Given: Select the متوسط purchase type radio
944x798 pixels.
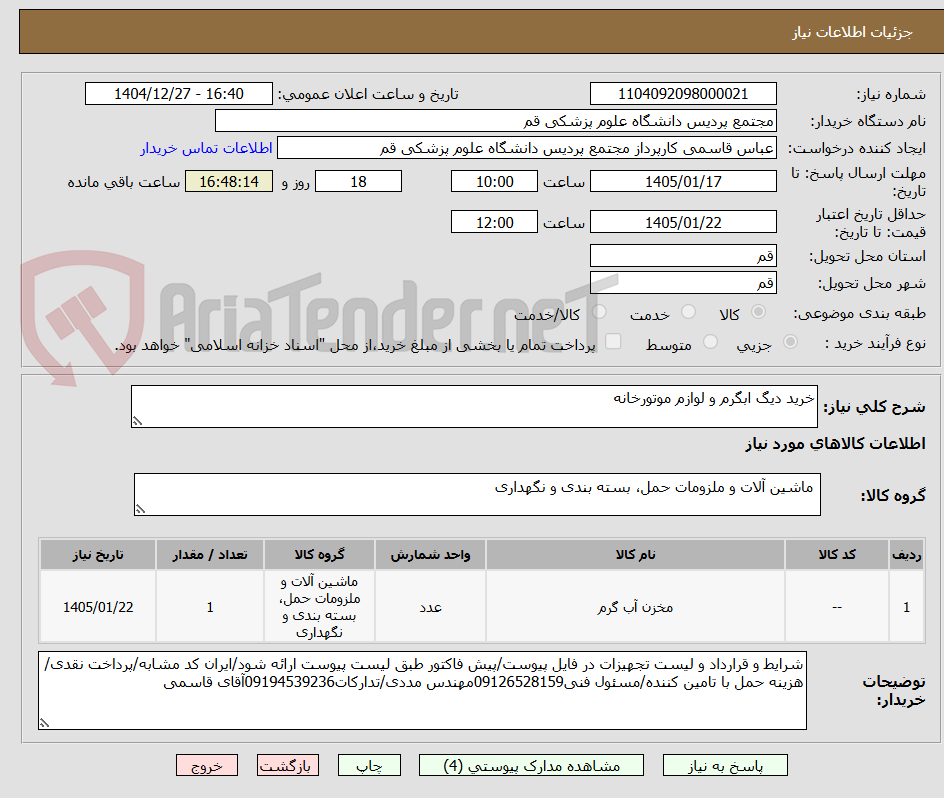Looking at the screenshot, I should (x=710, y=342).
